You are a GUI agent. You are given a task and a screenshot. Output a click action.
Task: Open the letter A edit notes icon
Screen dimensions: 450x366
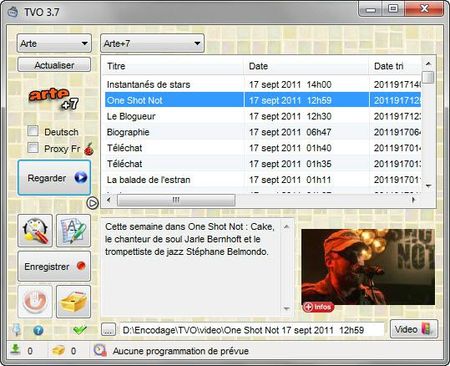73,231
